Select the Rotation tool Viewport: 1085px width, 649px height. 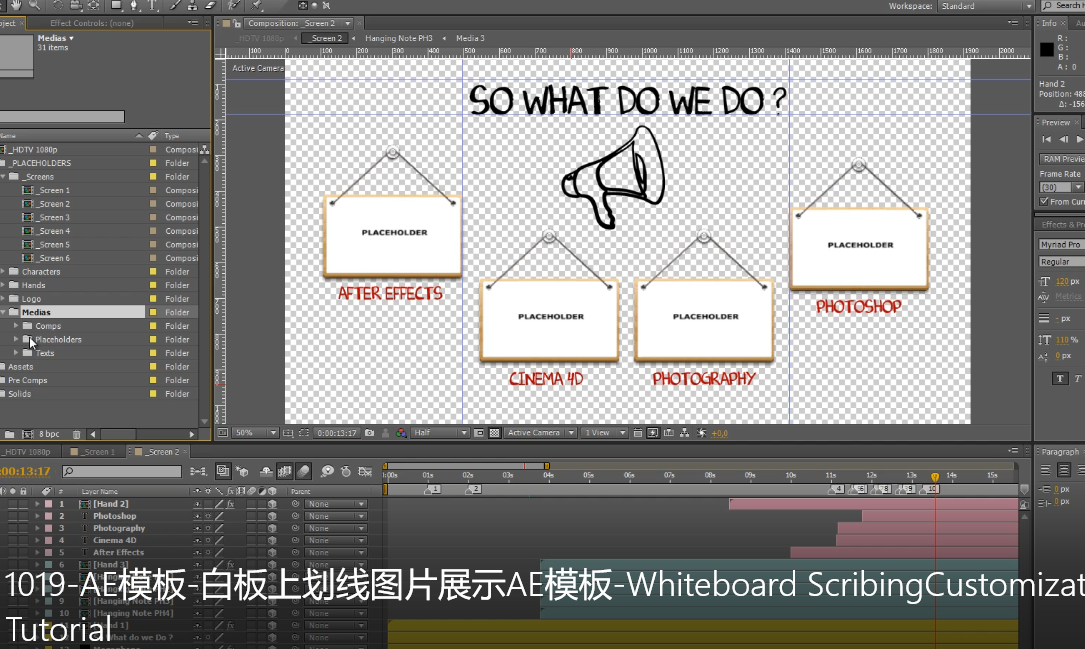[58, 5]
